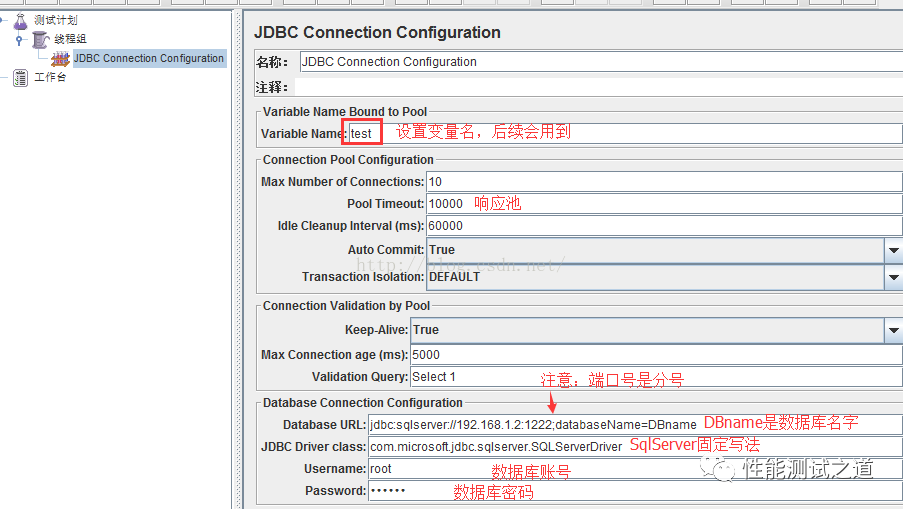Click Max Number of Connections field
Screen dimensions: 903x509
[664, 182]
